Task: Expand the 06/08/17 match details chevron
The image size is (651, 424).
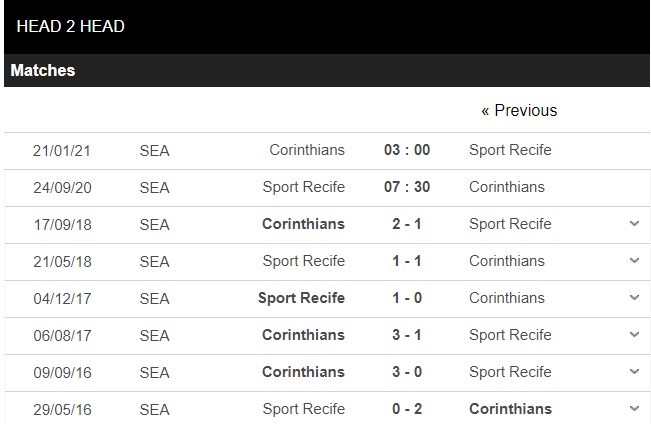Action: click(634, 335)
